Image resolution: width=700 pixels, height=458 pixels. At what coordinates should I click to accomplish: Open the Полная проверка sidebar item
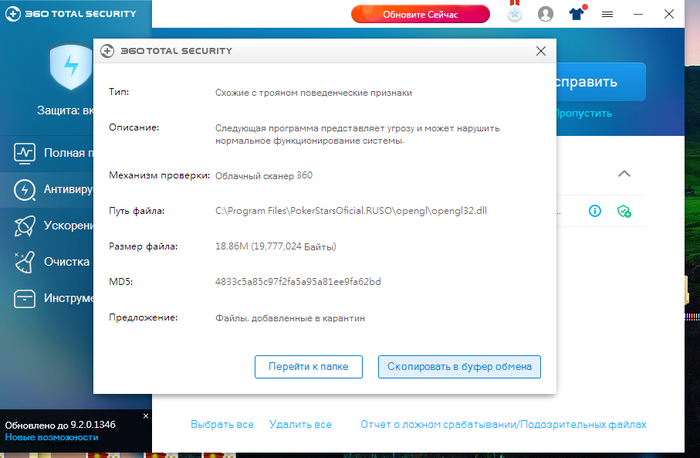(47, 153)
